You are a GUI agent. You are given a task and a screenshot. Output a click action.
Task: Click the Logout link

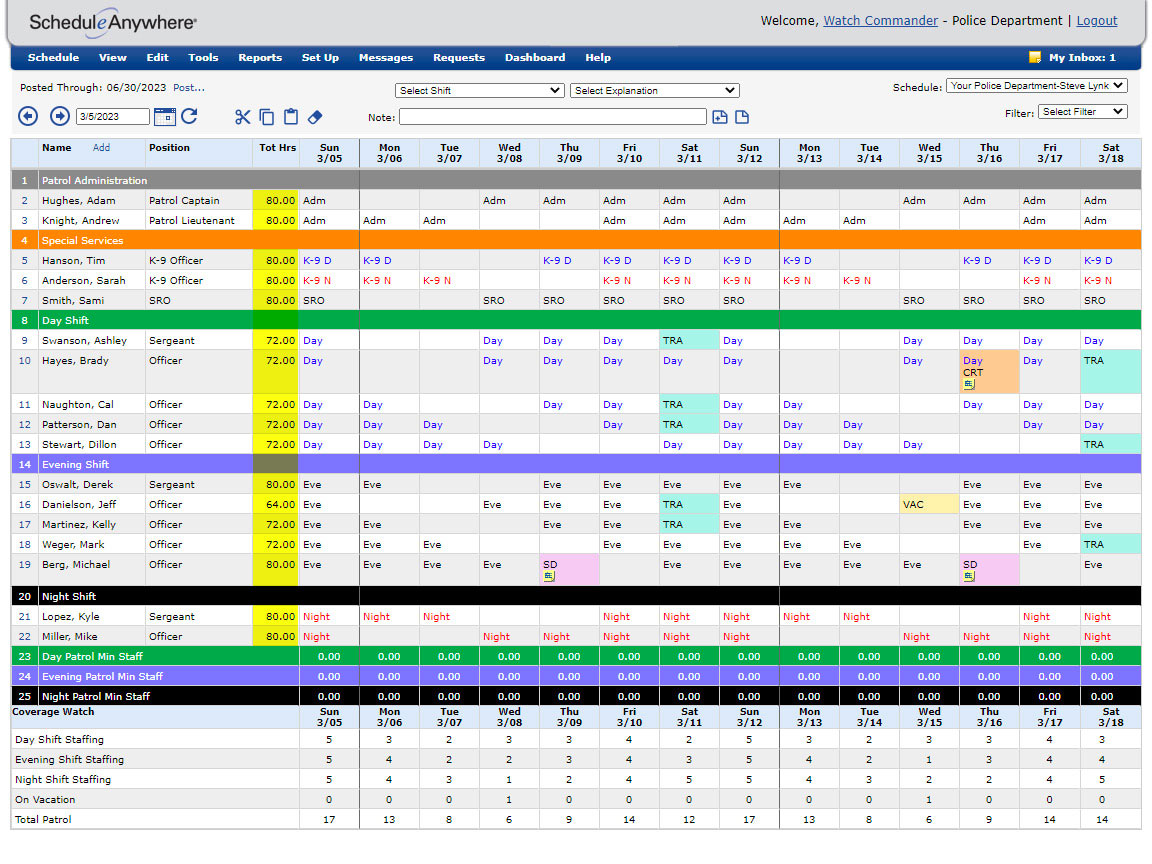pos(1097,21)
